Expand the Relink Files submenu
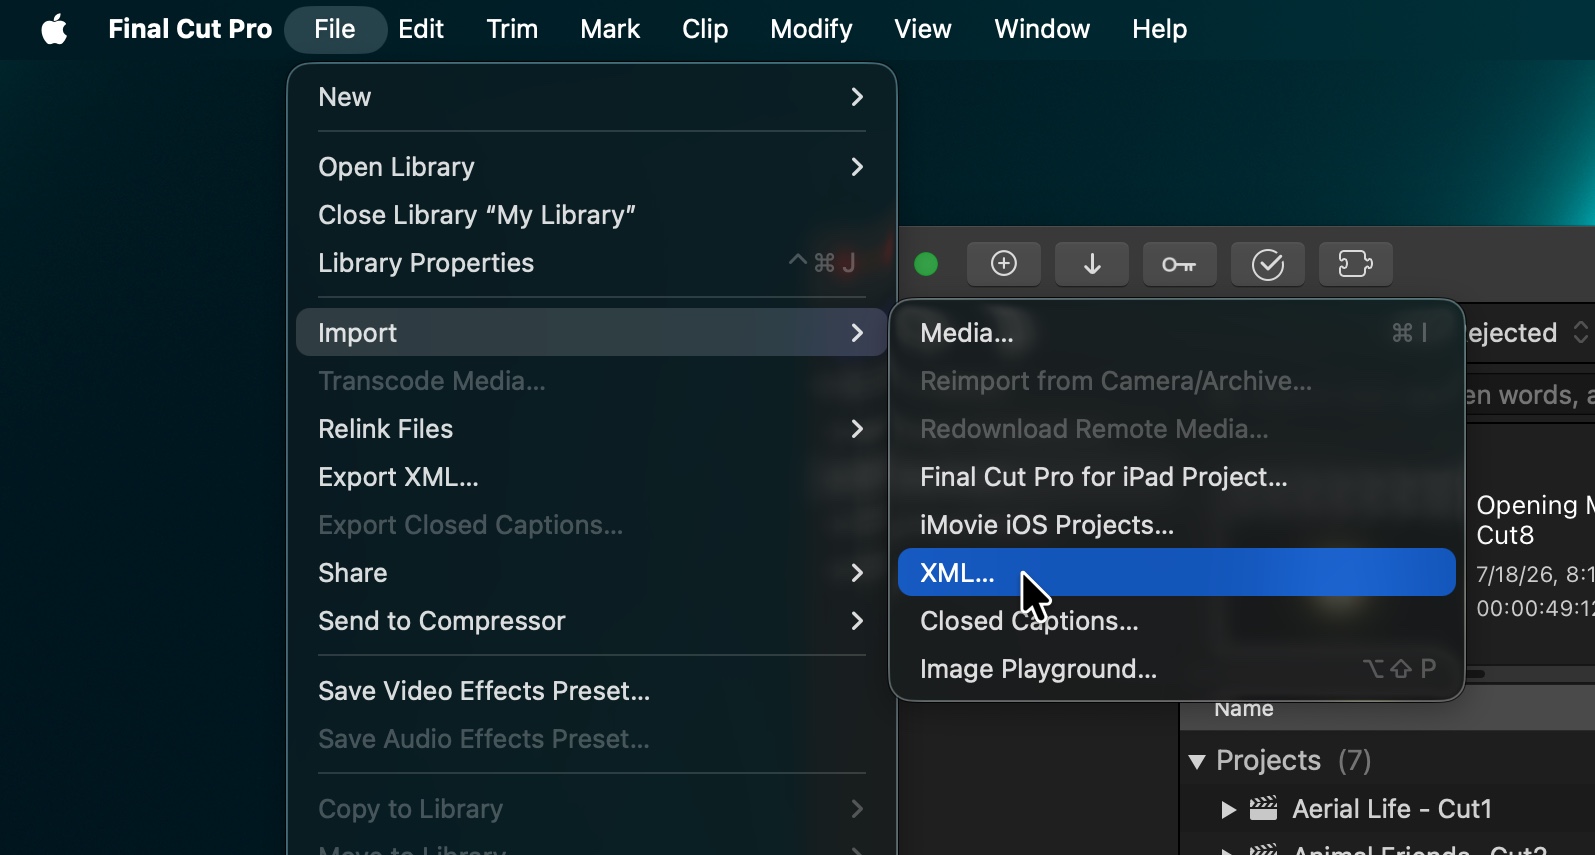 click(x=592, y=429)
